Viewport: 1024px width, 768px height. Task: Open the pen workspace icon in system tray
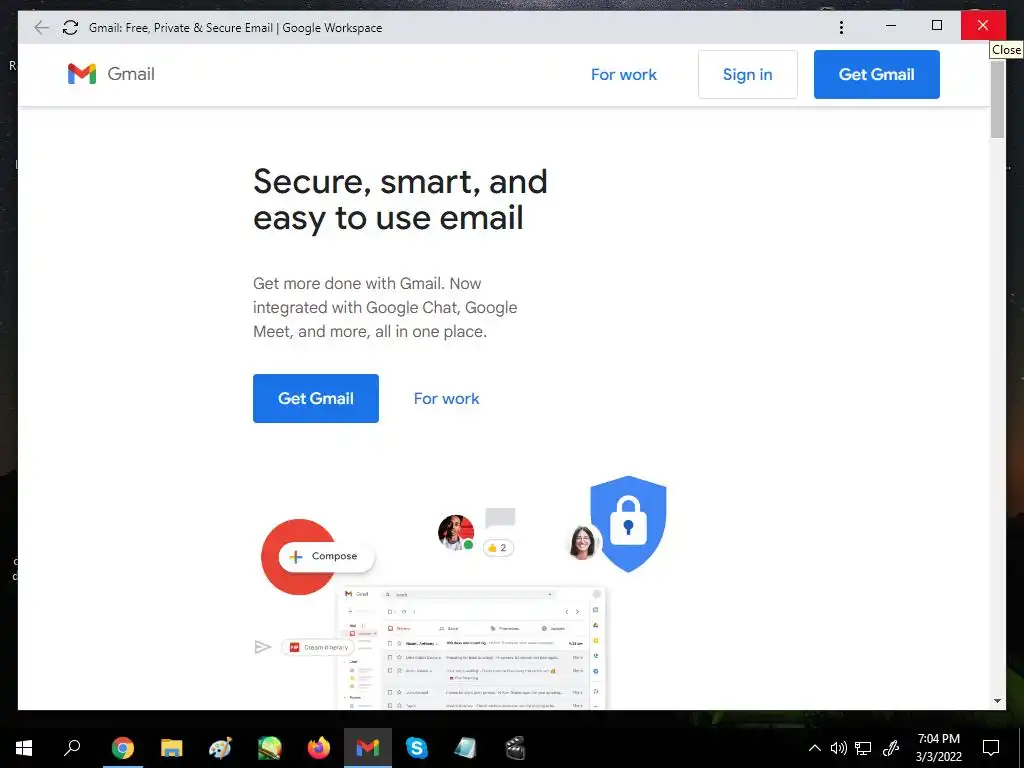(891, 748)
